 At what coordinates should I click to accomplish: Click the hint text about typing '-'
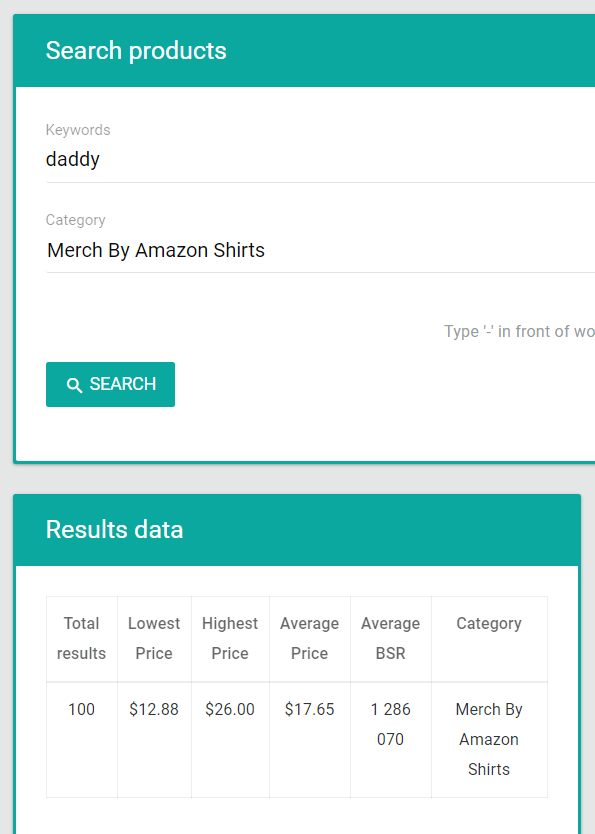[x=519, y=331]
